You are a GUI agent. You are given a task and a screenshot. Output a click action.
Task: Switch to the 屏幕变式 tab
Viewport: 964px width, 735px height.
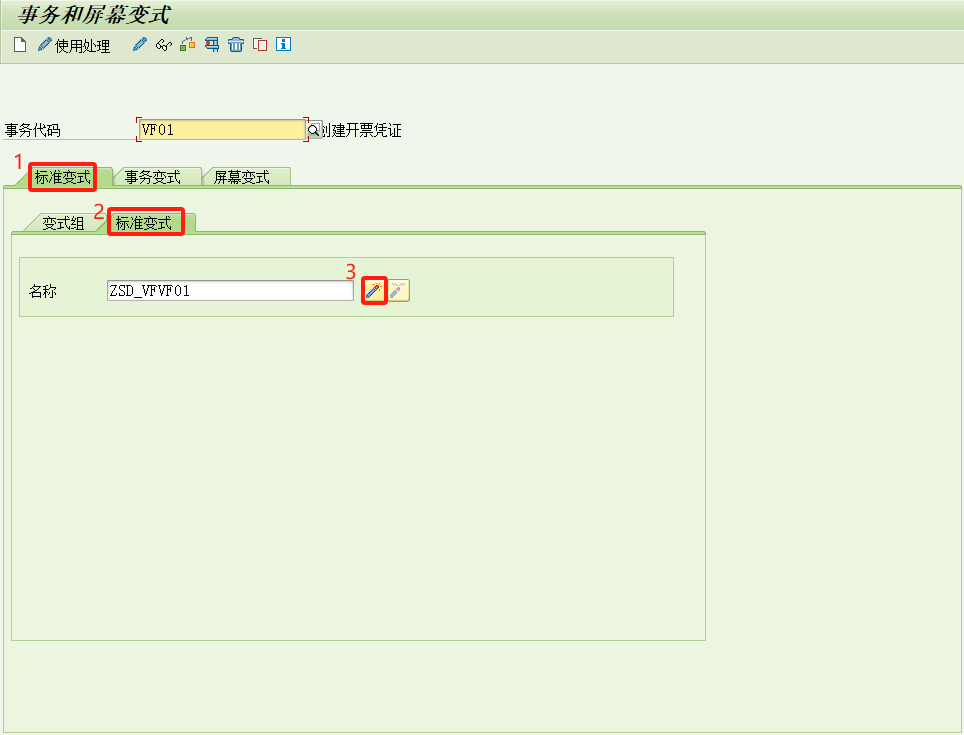(242, 177)
